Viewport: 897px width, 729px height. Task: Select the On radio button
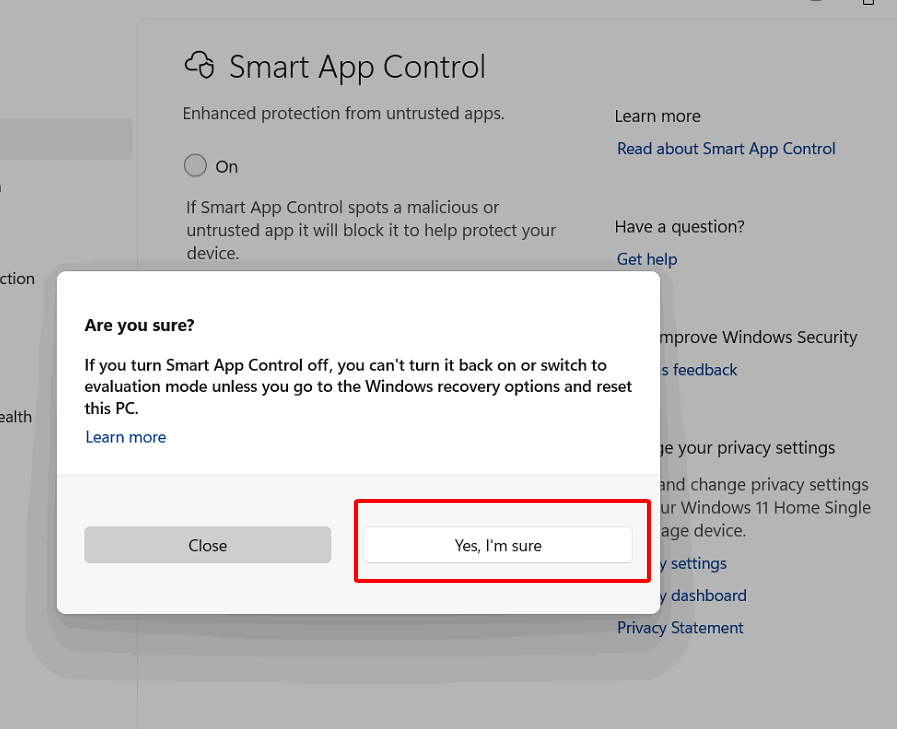point(195,165)
